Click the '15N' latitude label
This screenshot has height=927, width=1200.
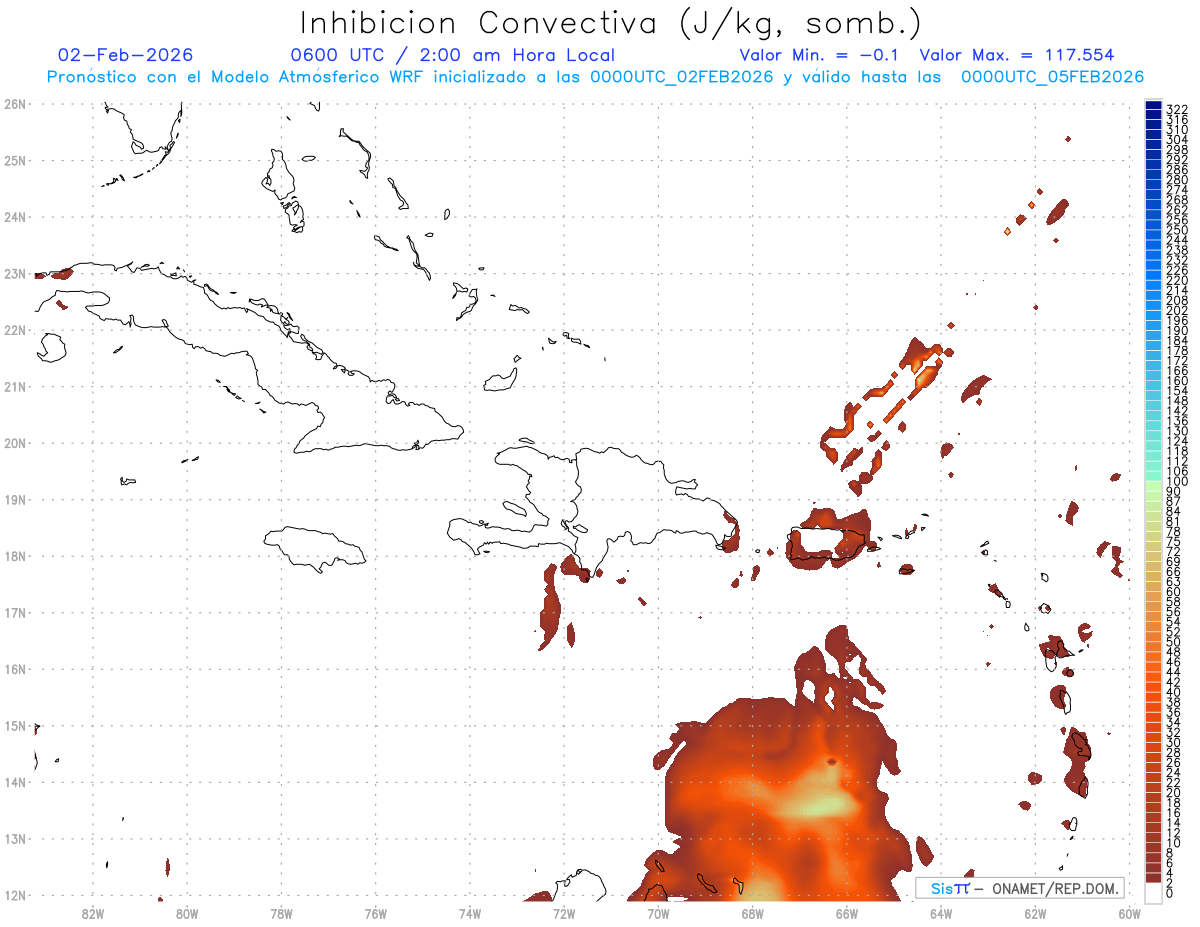click(14, 725)
